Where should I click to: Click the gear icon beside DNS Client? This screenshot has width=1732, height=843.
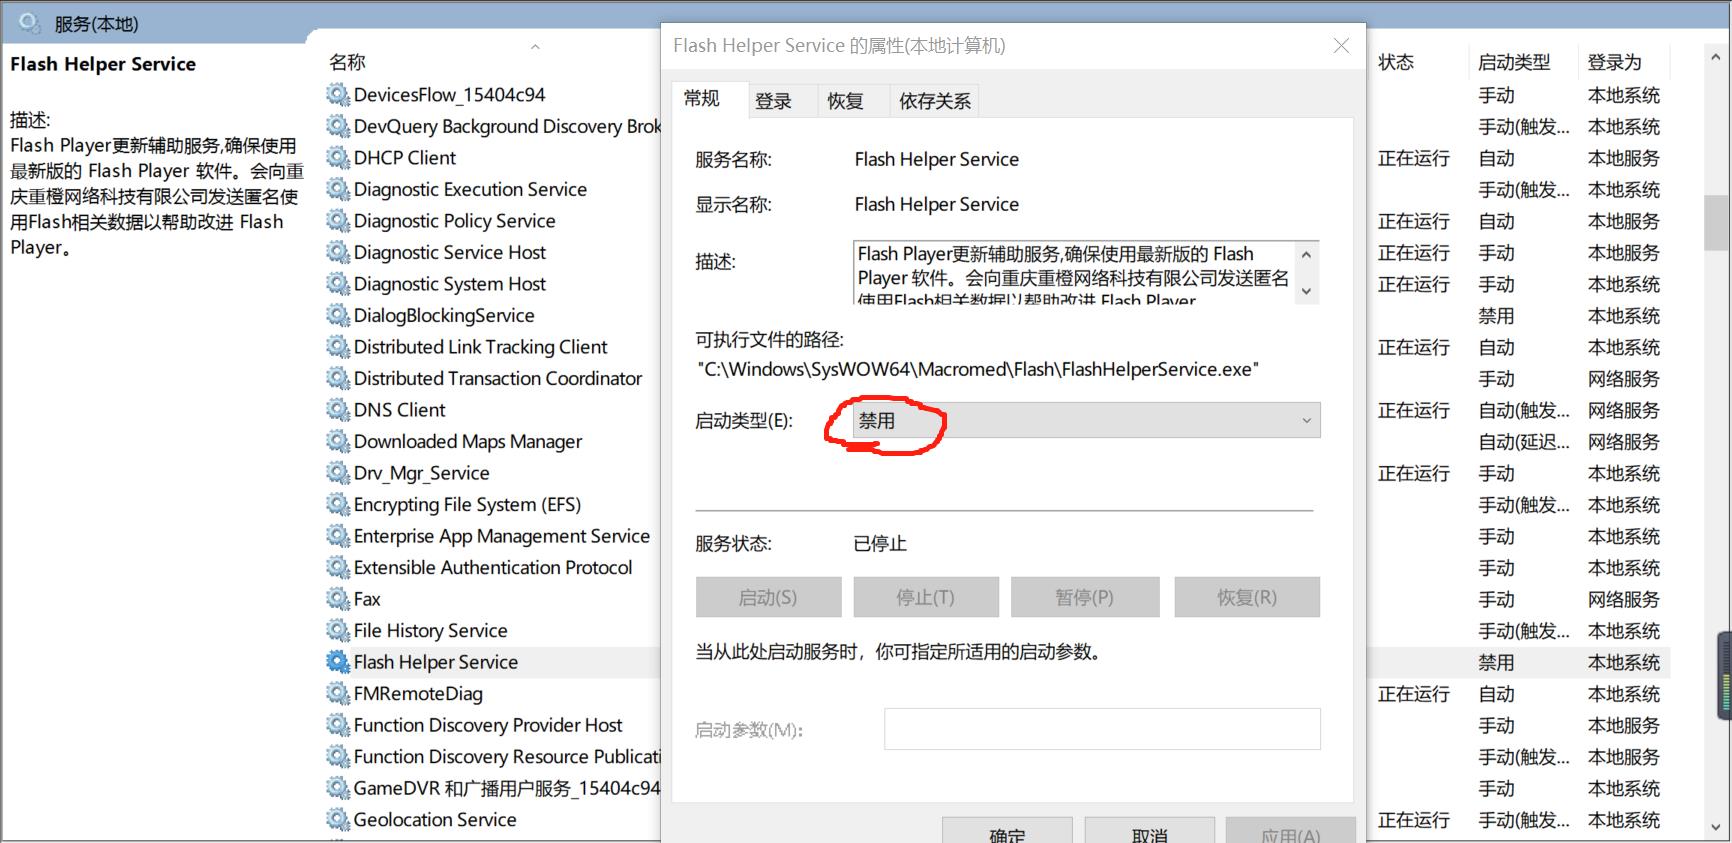(x=338, y=410)
